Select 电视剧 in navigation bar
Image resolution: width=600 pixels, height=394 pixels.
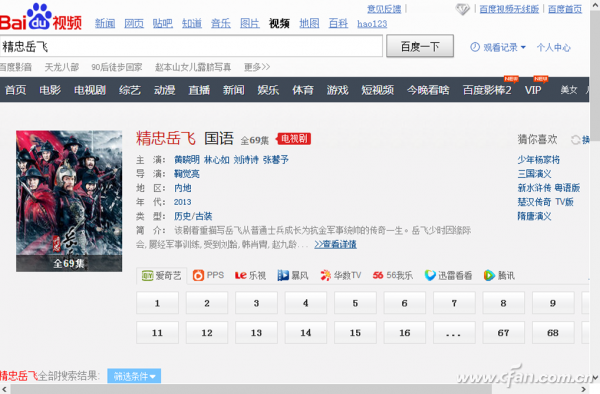point(90,90)
